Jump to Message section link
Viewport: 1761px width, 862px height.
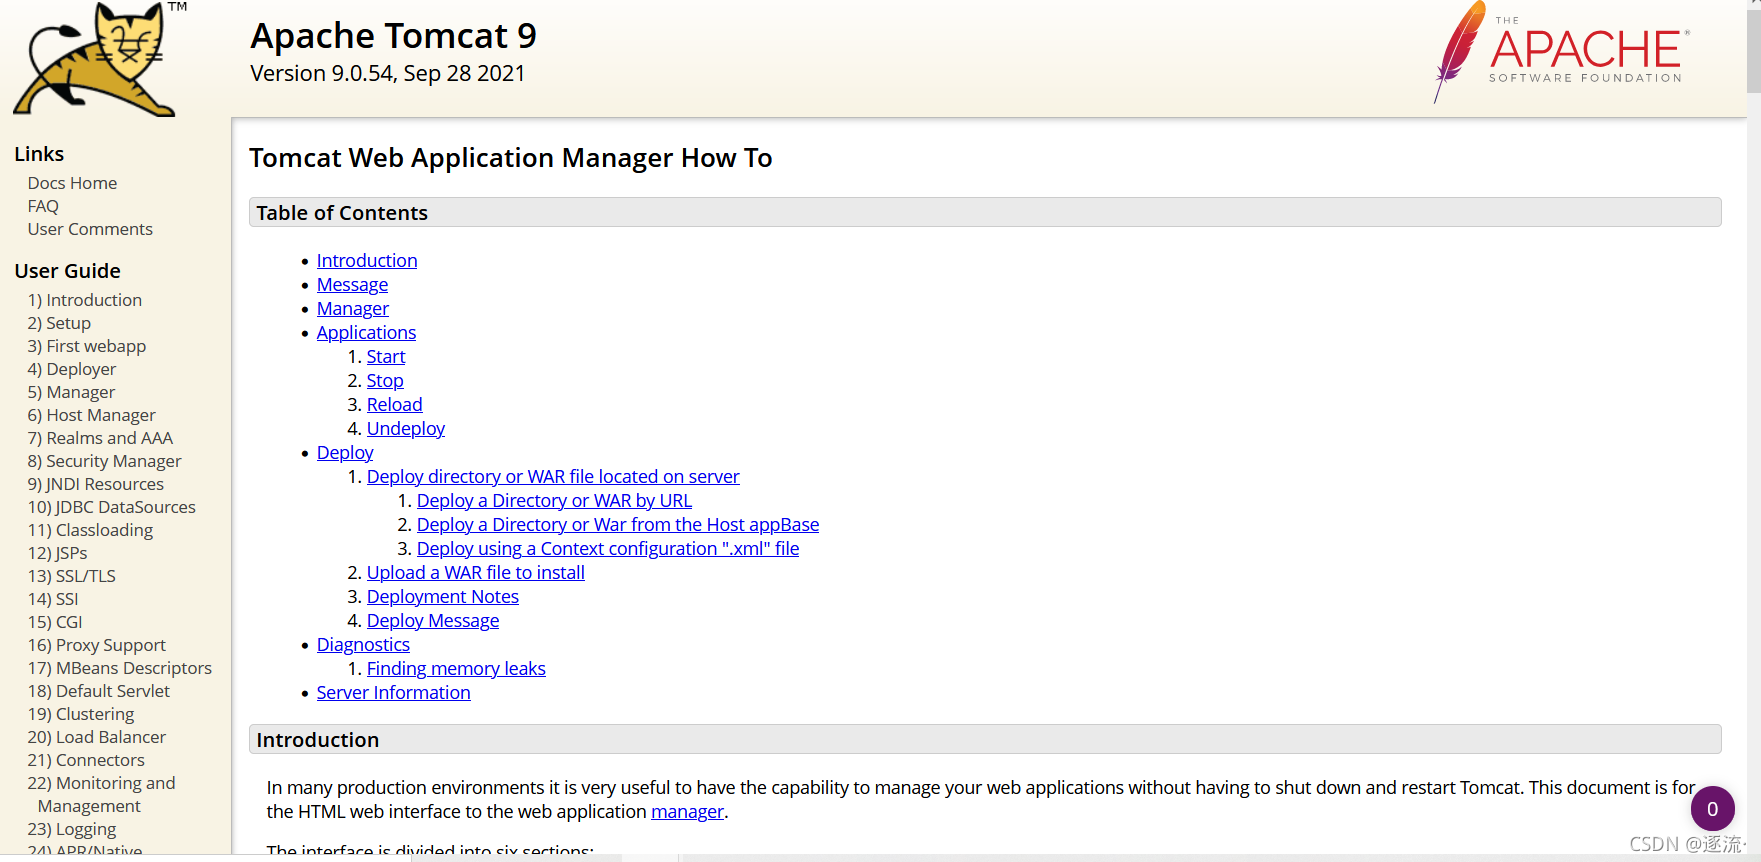[352, 285]
